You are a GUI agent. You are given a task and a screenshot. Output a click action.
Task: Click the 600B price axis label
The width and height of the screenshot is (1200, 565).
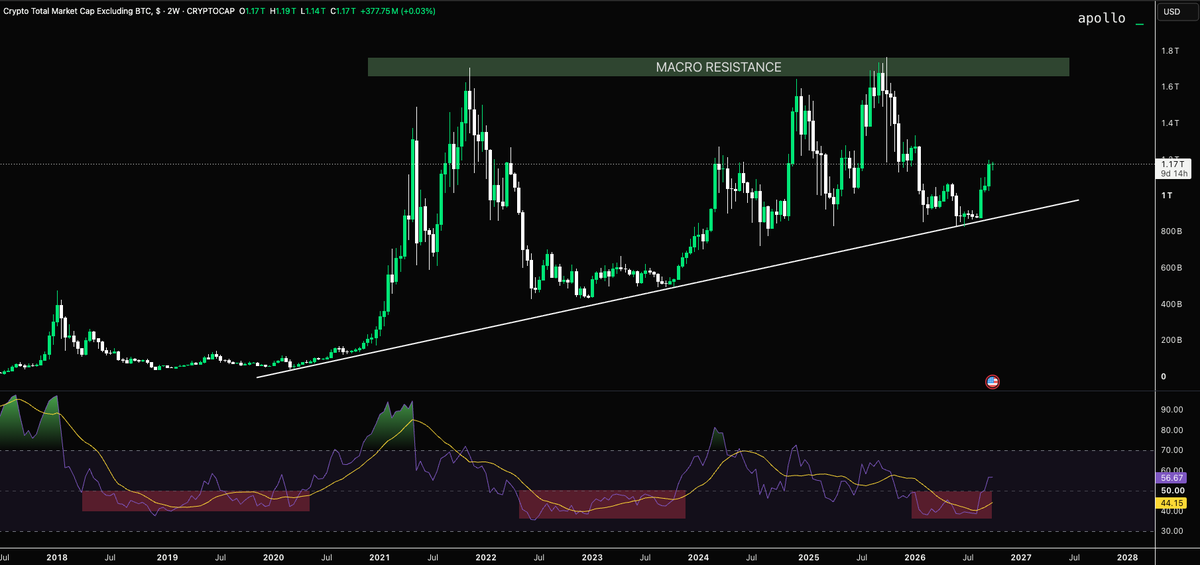tap(1170, 268)
